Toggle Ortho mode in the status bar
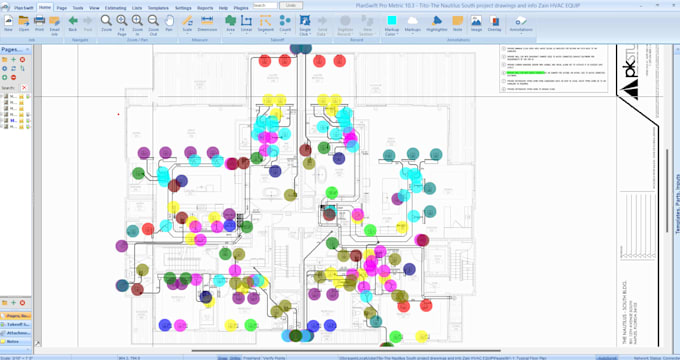The image size is (680, 360). click(x=235, y=358)
